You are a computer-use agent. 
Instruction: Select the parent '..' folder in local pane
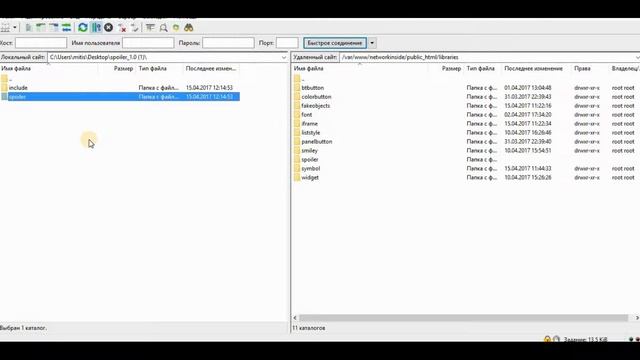click(x=120, y=79)
